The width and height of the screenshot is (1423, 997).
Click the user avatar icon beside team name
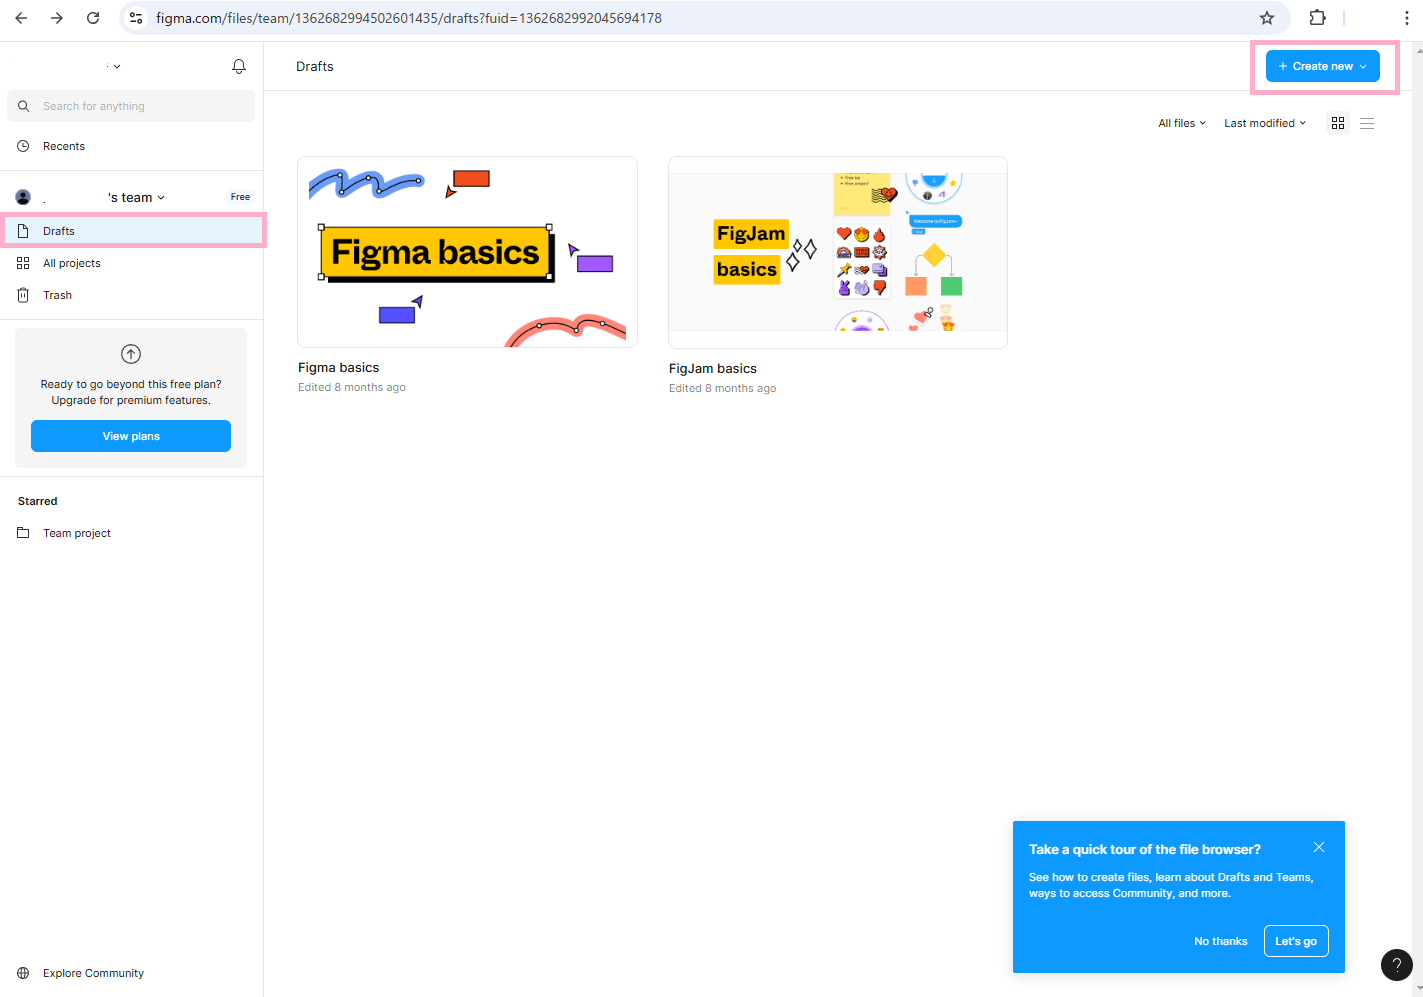[23, 197]
